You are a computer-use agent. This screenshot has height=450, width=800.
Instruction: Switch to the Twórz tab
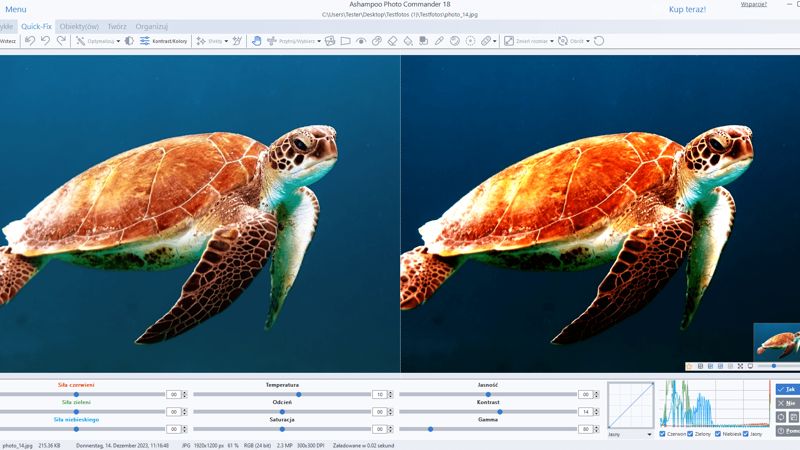(x=117, y=27)
